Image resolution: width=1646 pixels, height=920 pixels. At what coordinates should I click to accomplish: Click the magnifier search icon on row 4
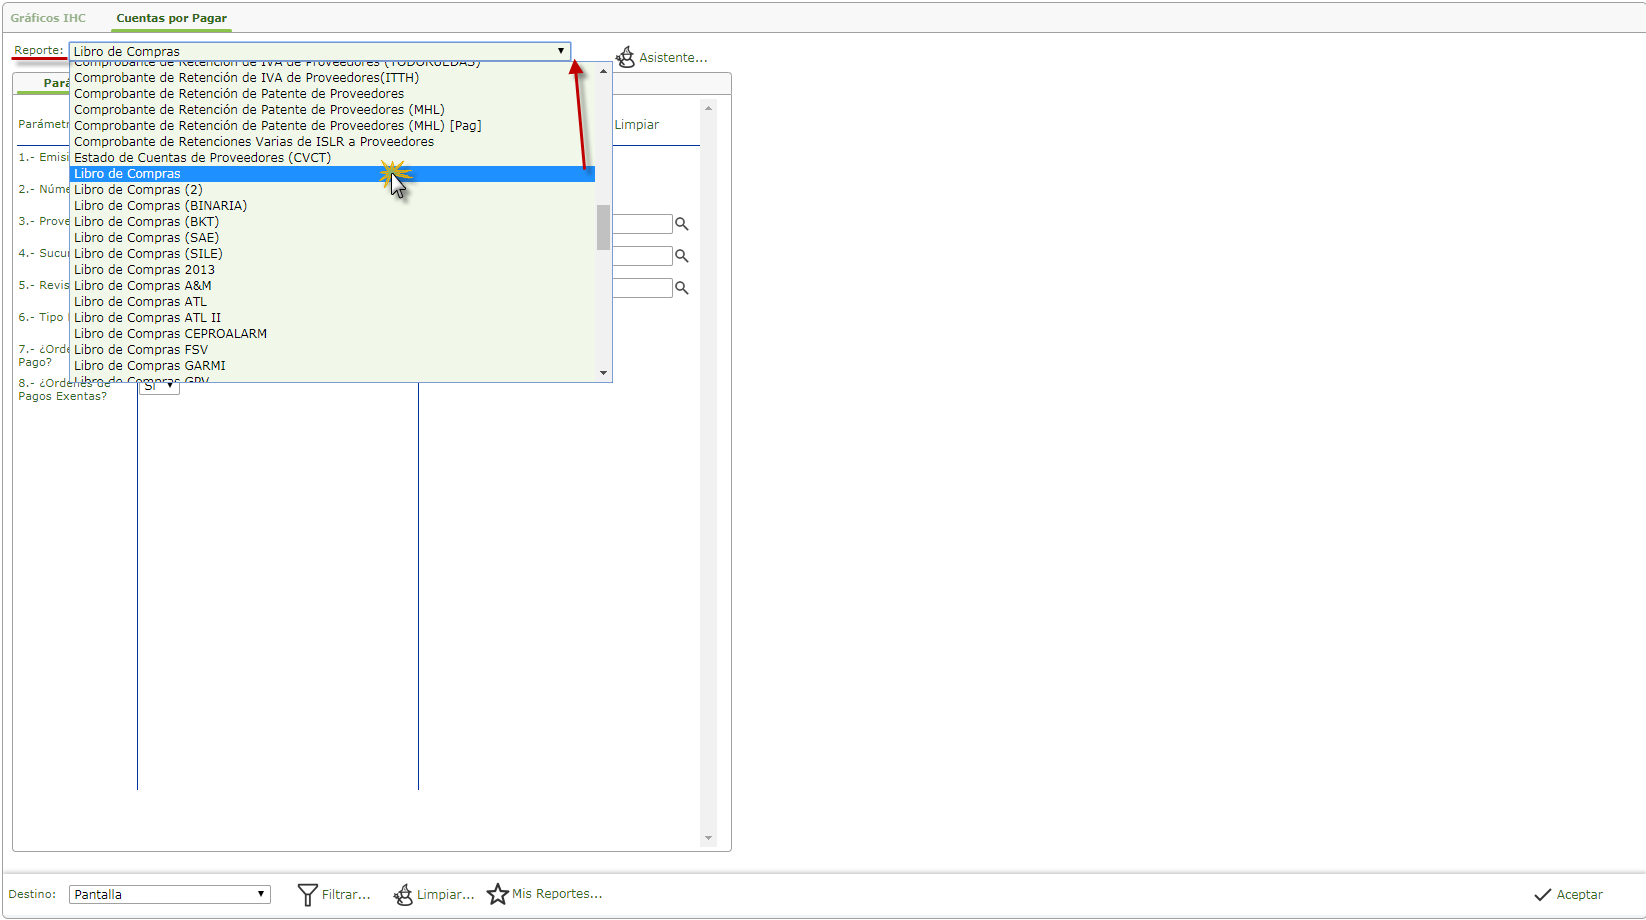pos(682,256)
